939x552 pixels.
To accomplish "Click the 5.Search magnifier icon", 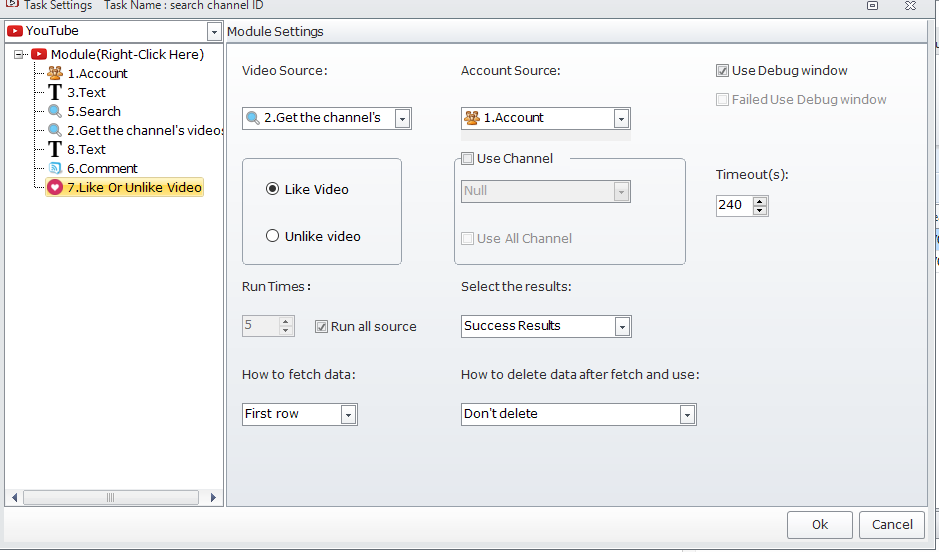I will click(55, 111).
